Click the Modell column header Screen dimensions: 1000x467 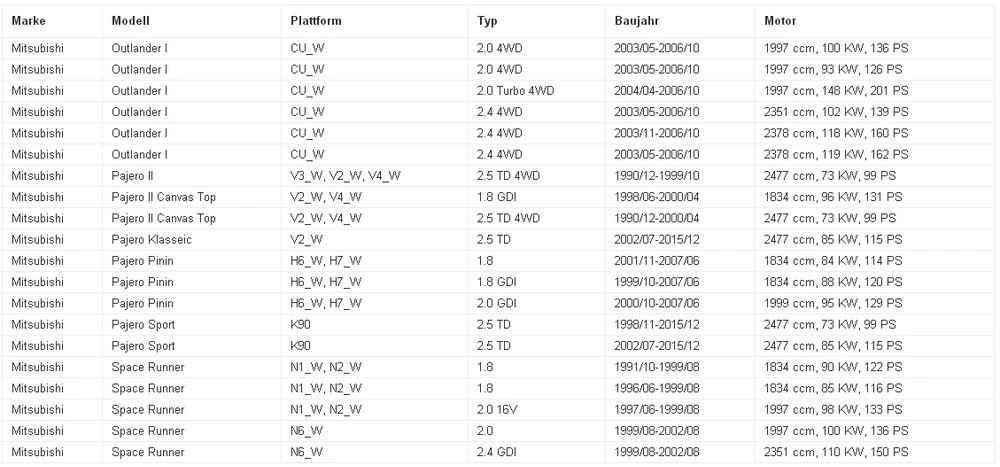pyautogui.click(x=192, y=21)
